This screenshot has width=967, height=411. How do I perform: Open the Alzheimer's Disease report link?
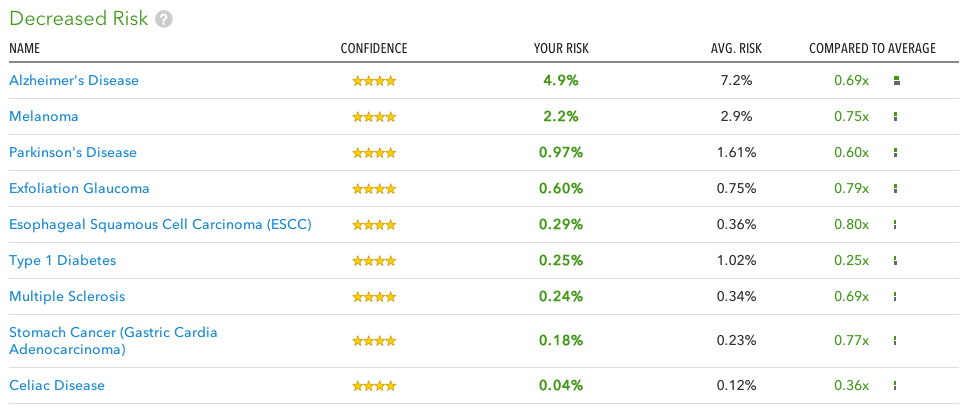(74, 80)
